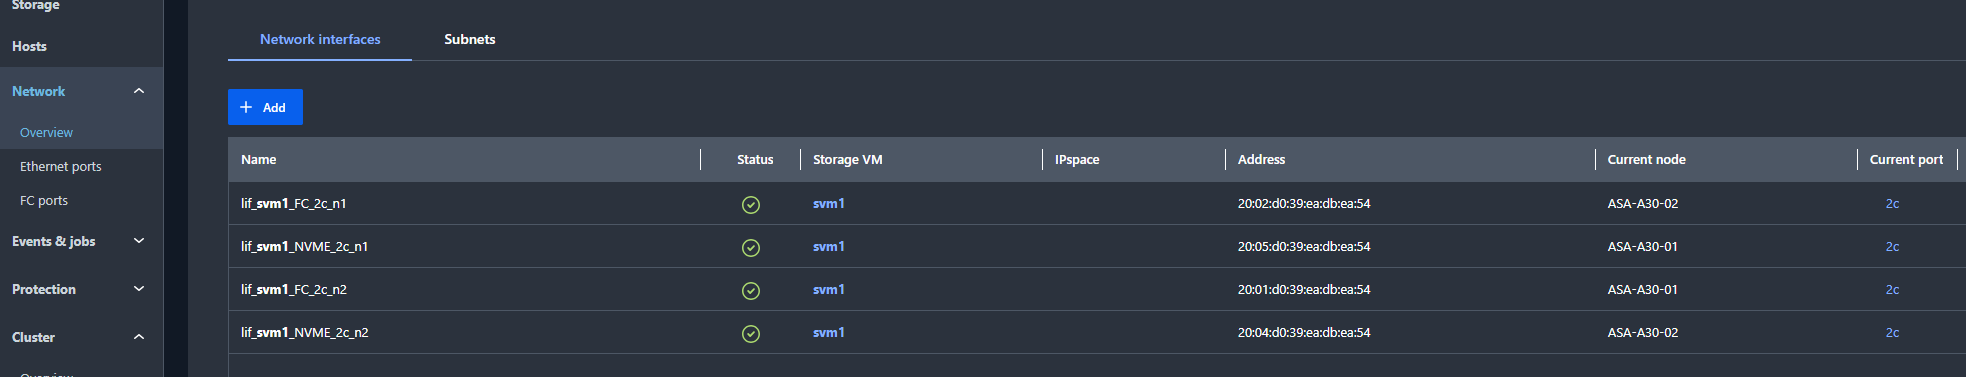Click address 20:01:d0:39:ea:db:ea:54

[1304, 289]
